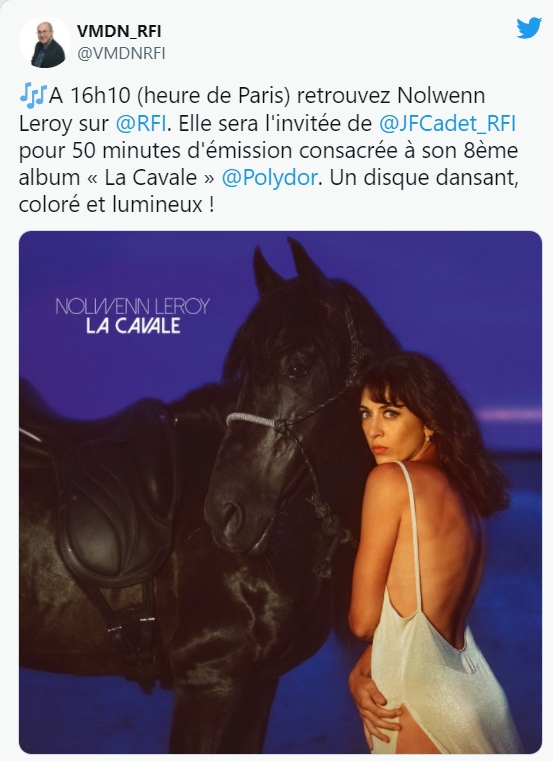553x761 pixels.
Task: Visit the @Polydor mention link
Action: click(x=269, y=177)
